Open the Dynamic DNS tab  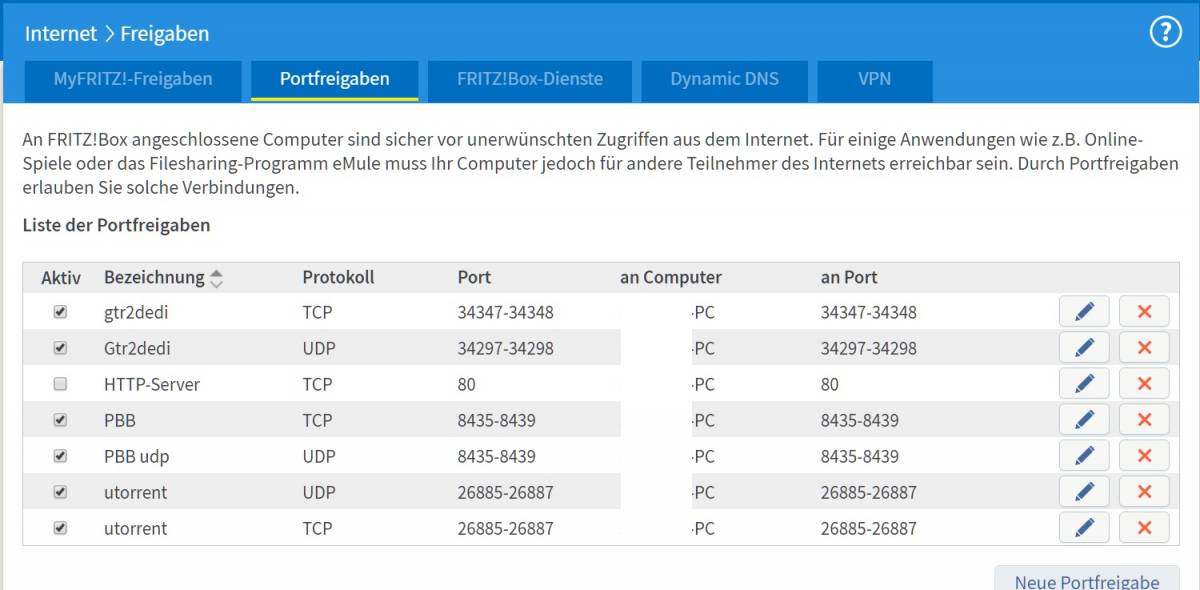pyautogui.click(x=724, y=80)
